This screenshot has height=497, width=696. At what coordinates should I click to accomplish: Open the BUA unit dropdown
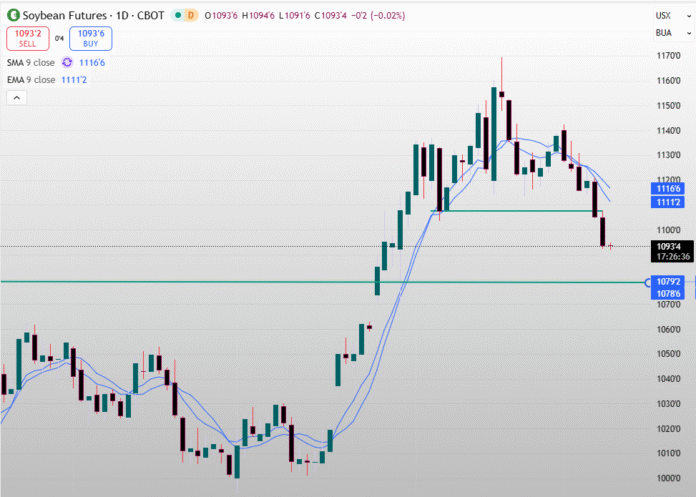click(662, 33)
